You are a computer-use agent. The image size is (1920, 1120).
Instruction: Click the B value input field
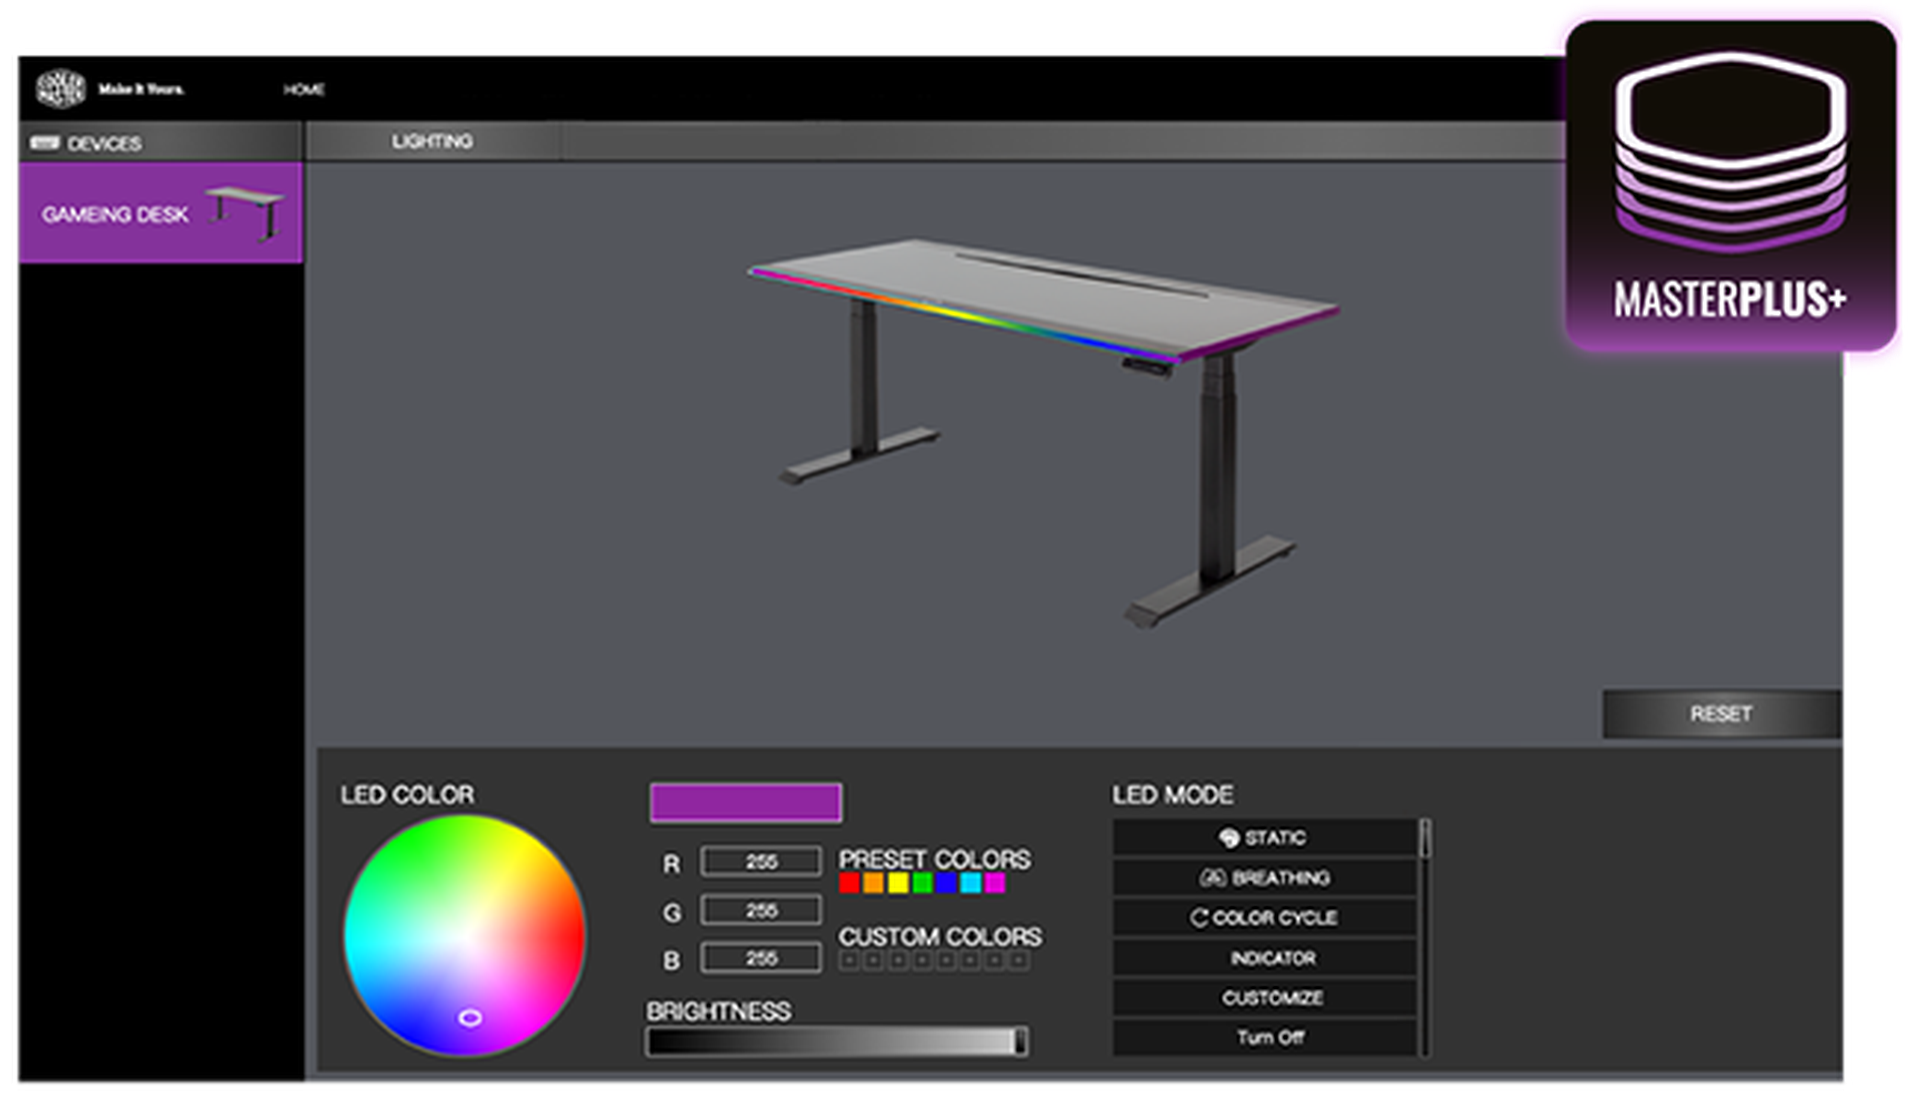(x=761, y=958)
